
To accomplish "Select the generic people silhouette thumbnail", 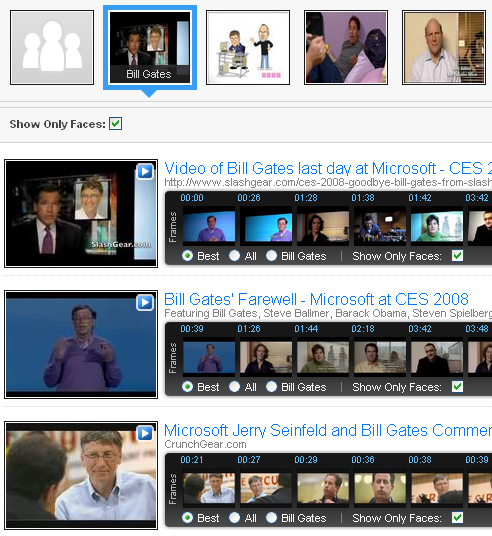I will (52, 47).
